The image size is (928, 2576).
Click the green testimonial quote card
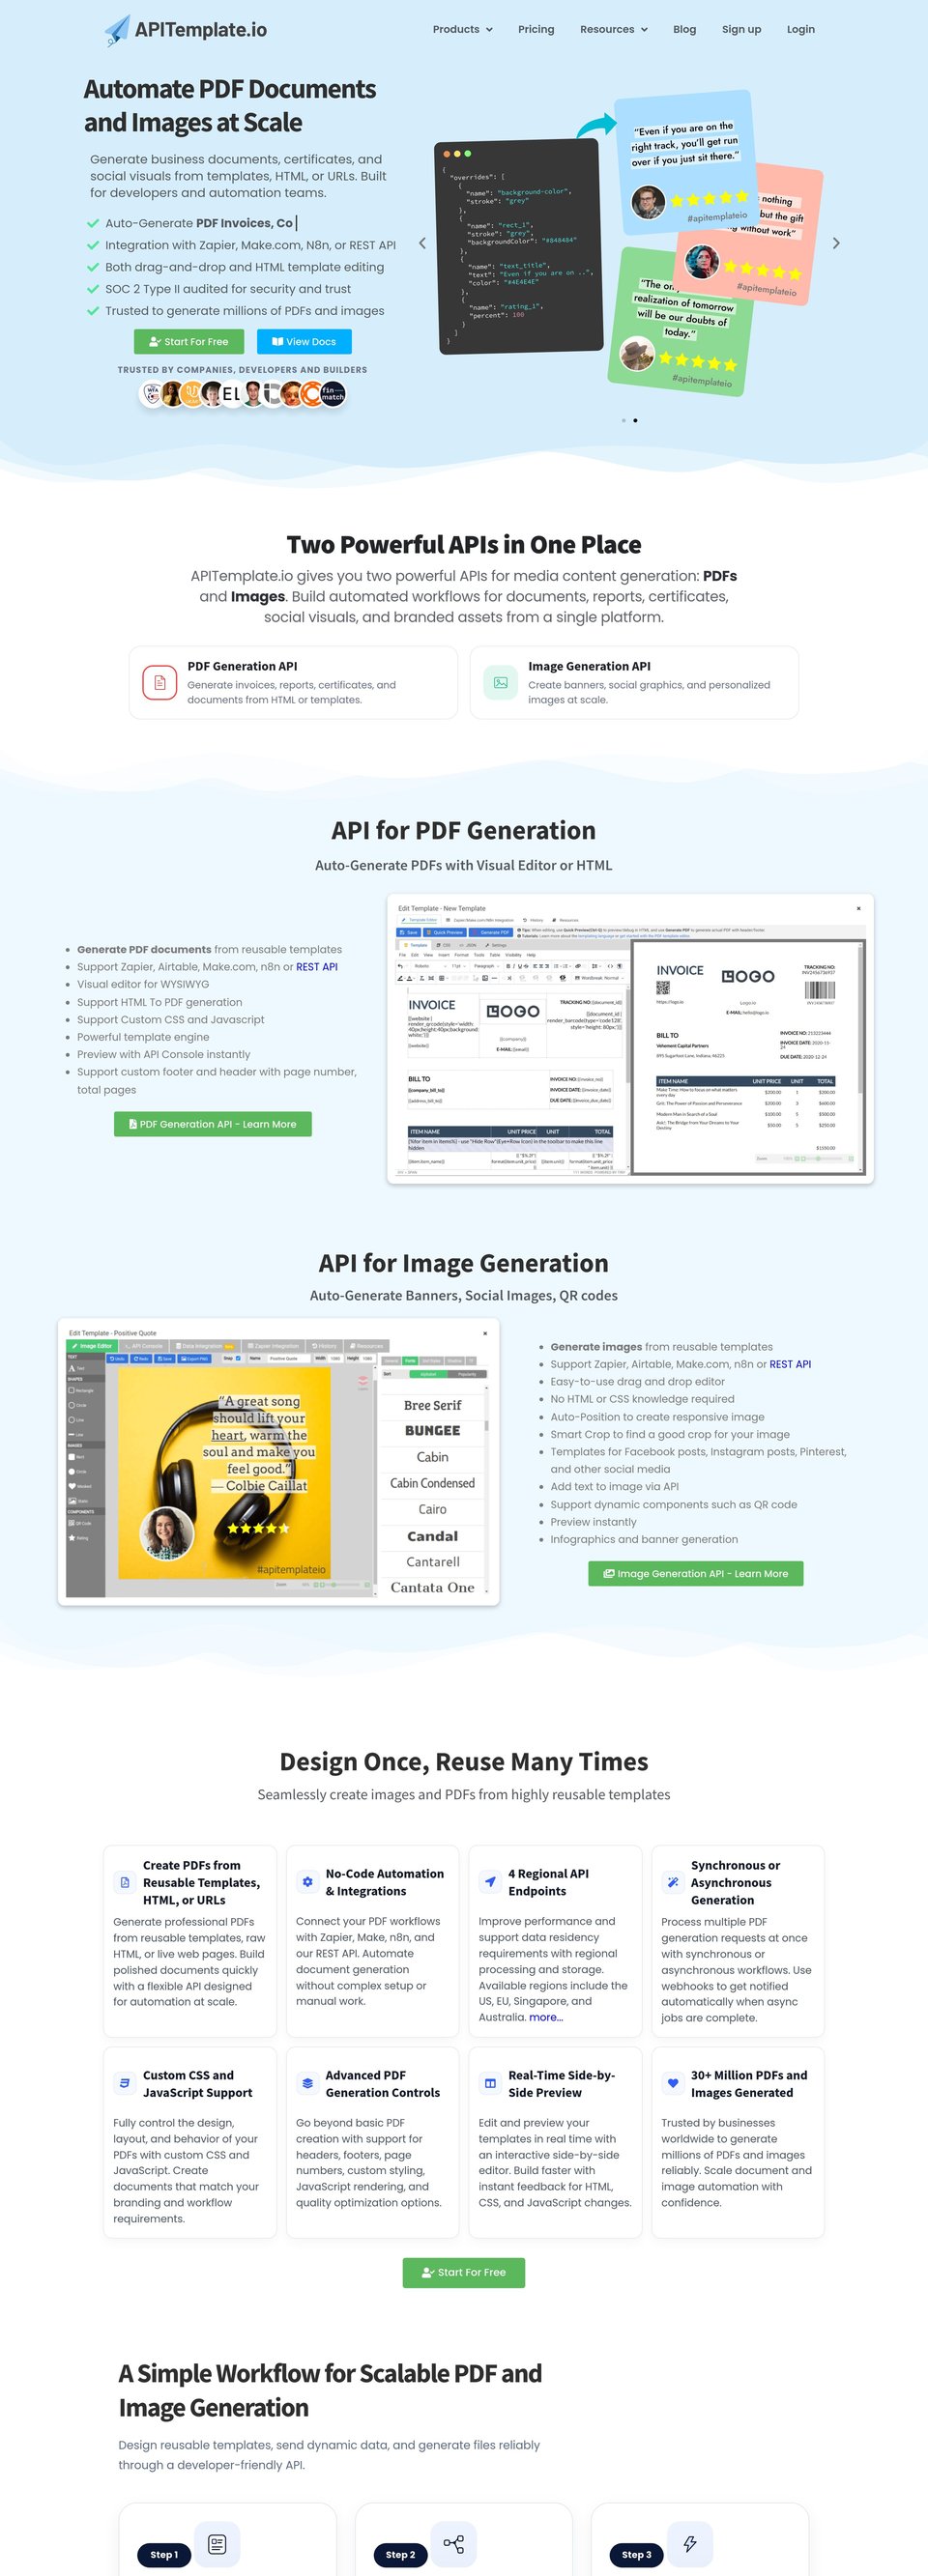(x=679, y=322)
